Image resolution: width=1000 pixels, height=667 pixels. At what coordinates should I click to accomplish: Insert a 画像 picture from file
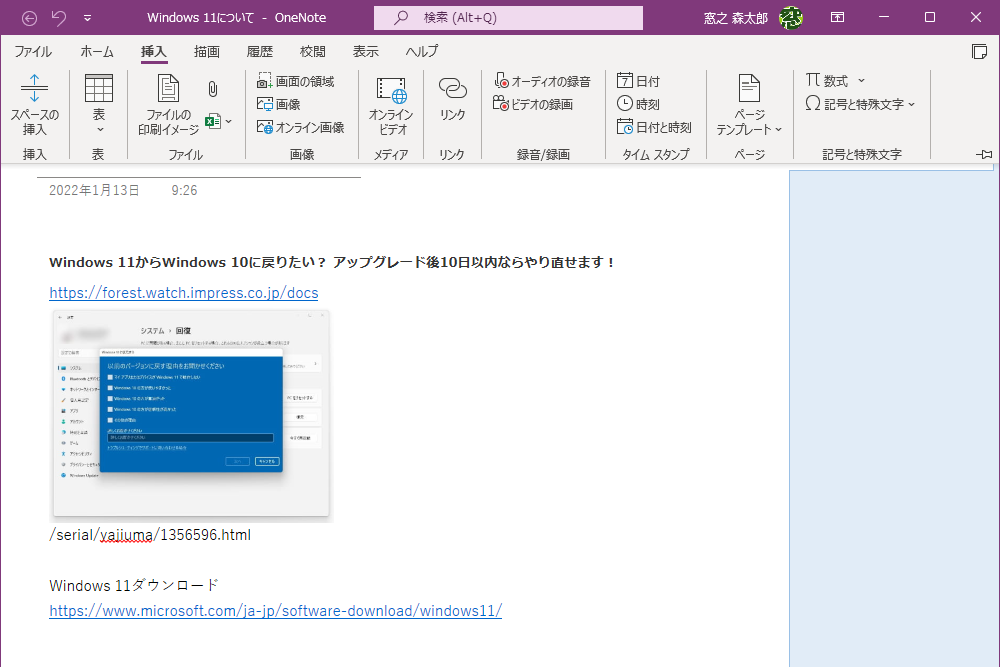point(279,103)
